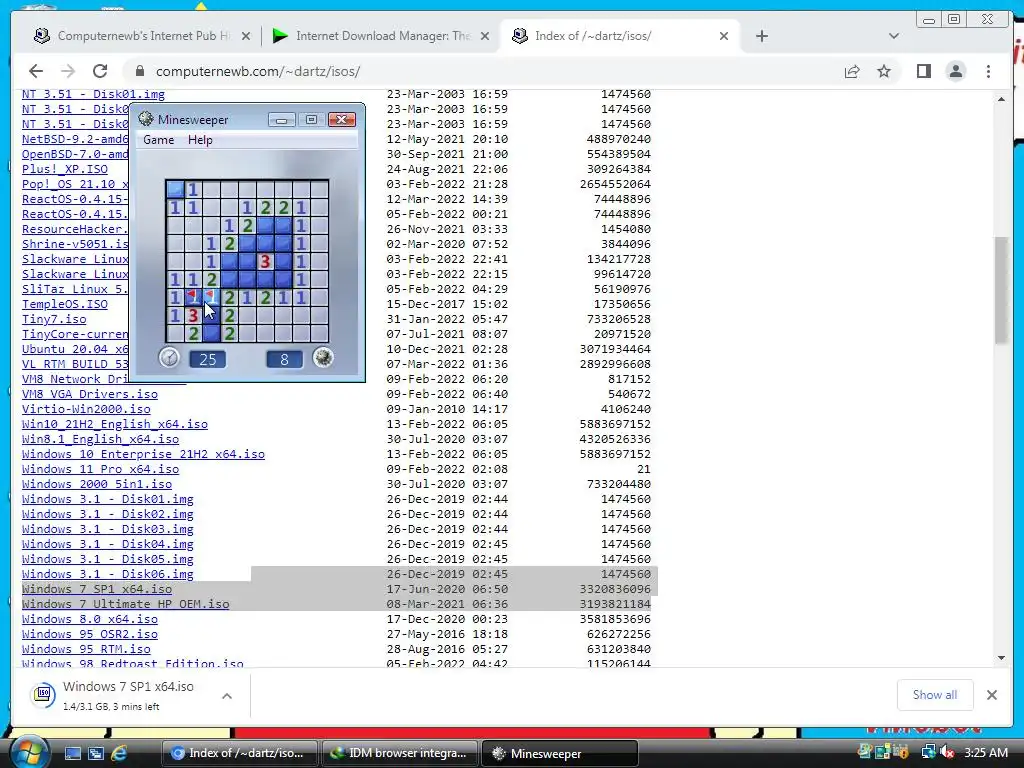Click the network tray icon

point(928,752)
